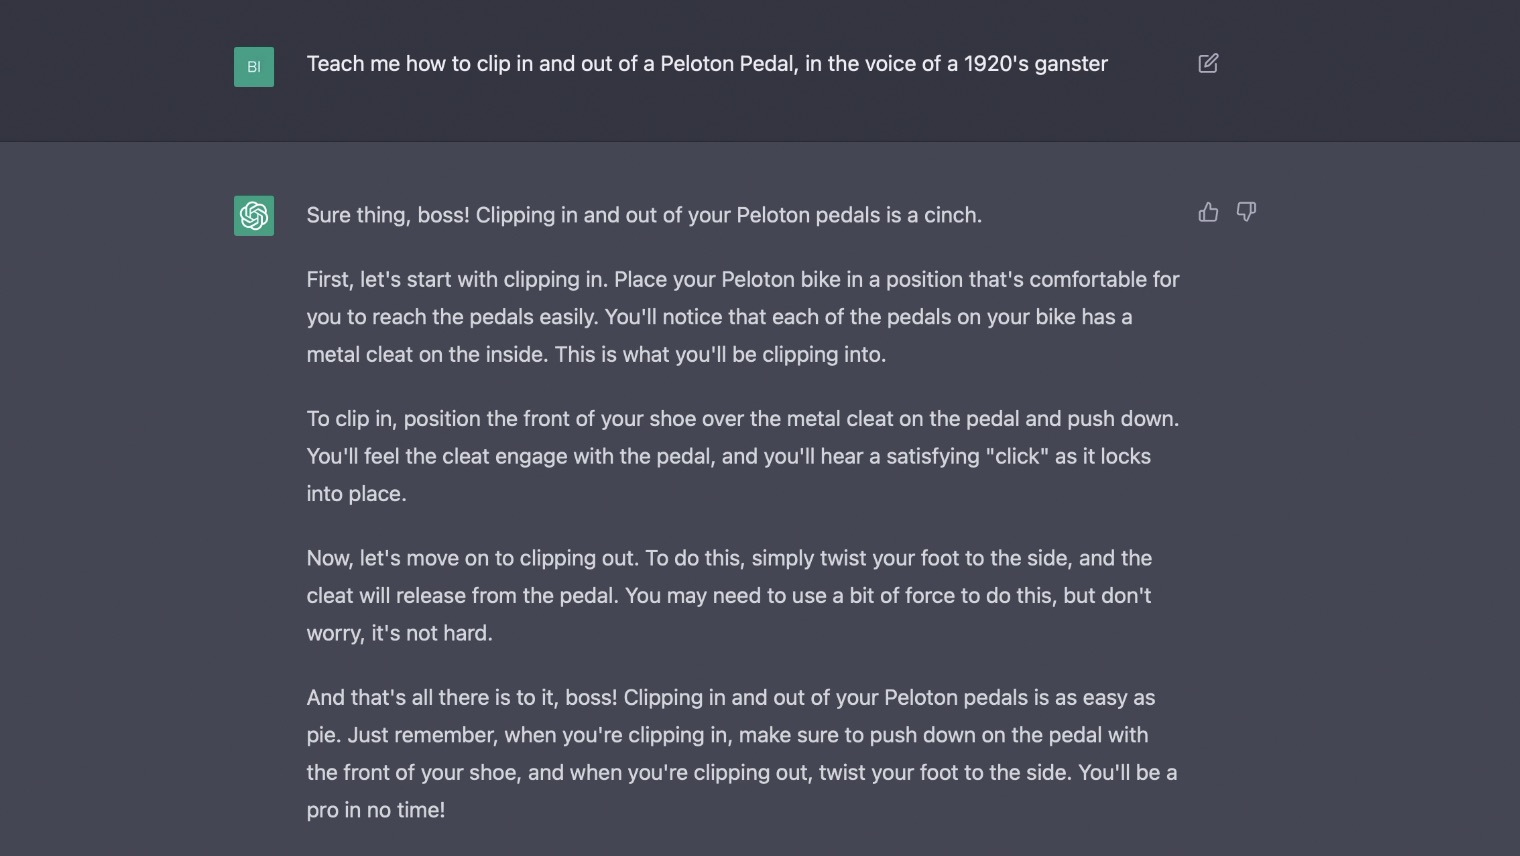Click the line beginning "cleat will release from"
This screenshot has width=1520, height=856.
click(x=729, y=596)
